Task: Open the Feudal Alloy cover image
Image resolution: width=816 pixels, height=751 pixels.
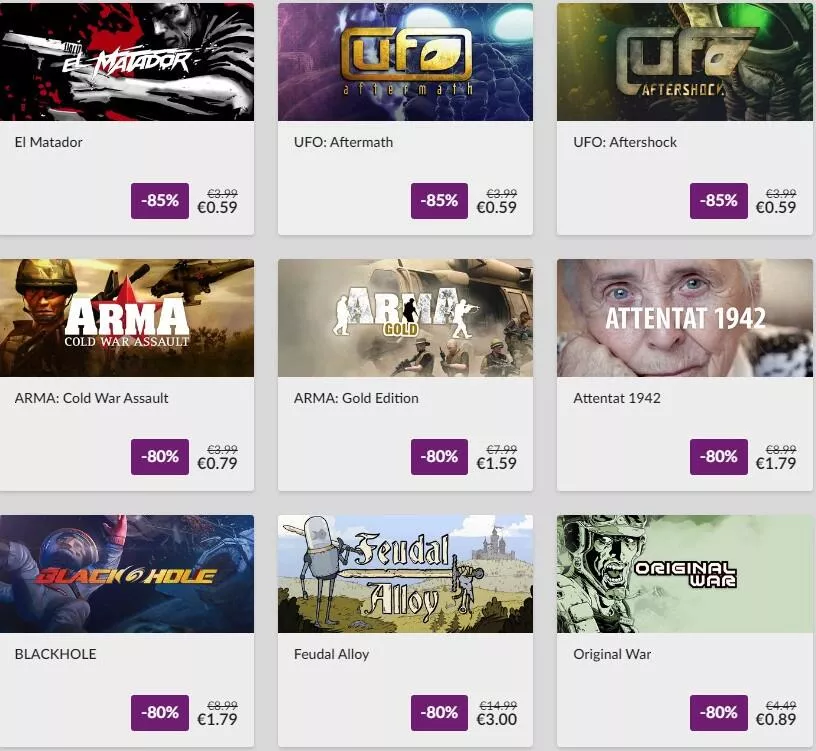Action: 405,574
